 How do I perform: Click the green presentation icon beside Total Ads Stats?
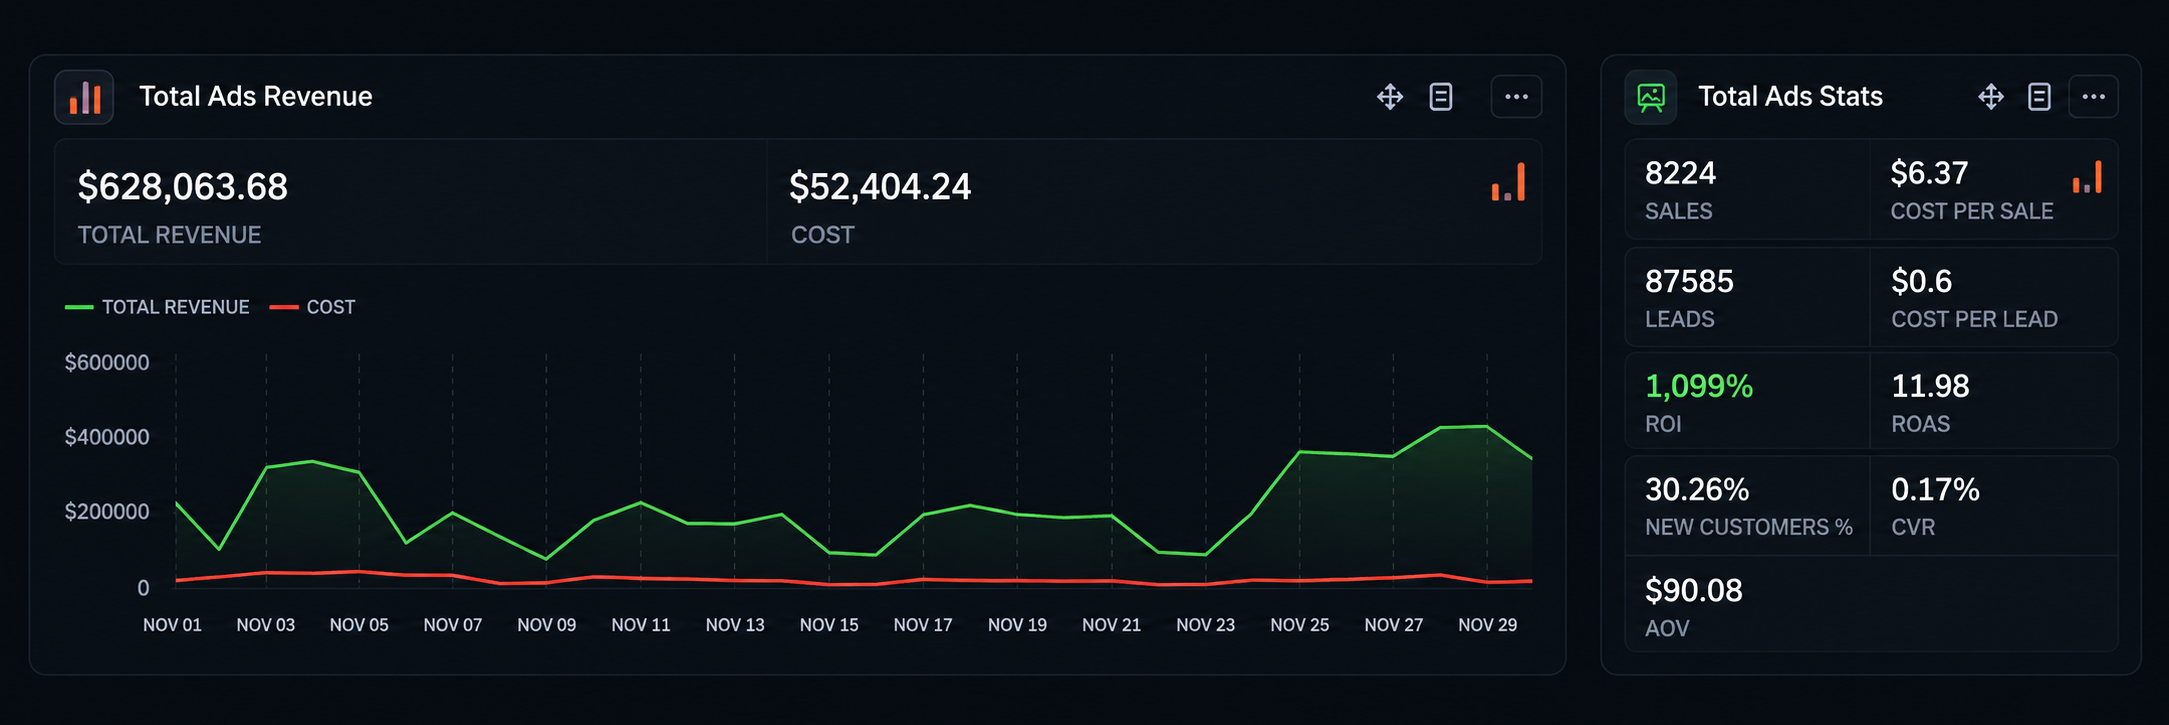point(1651,97)
